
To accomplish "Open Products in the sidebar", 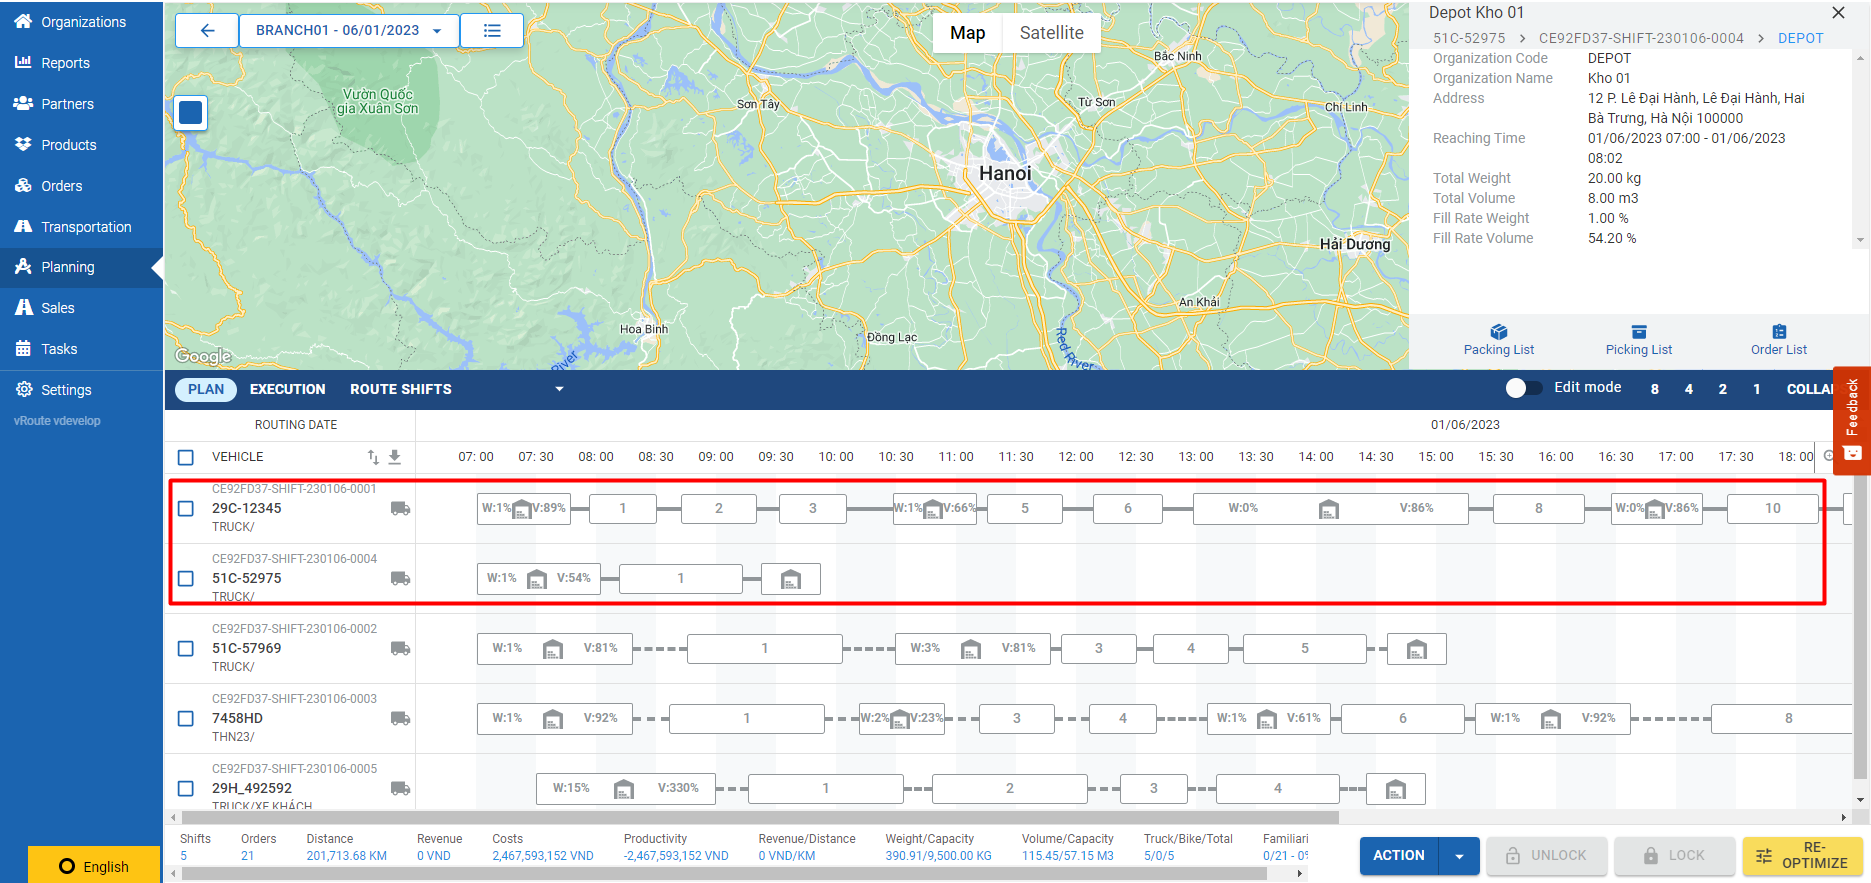I will tap(68, 145).
